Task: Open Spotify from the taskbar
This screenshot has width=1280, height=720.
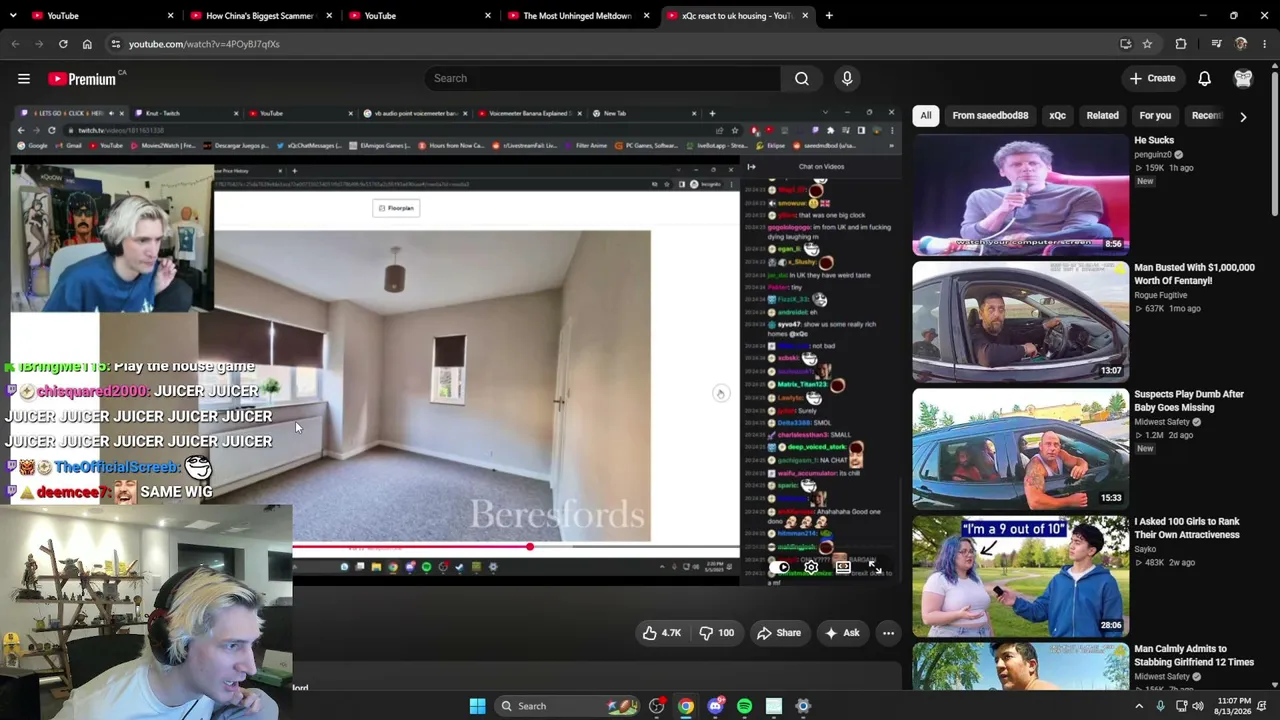Action: pos(744,706)
